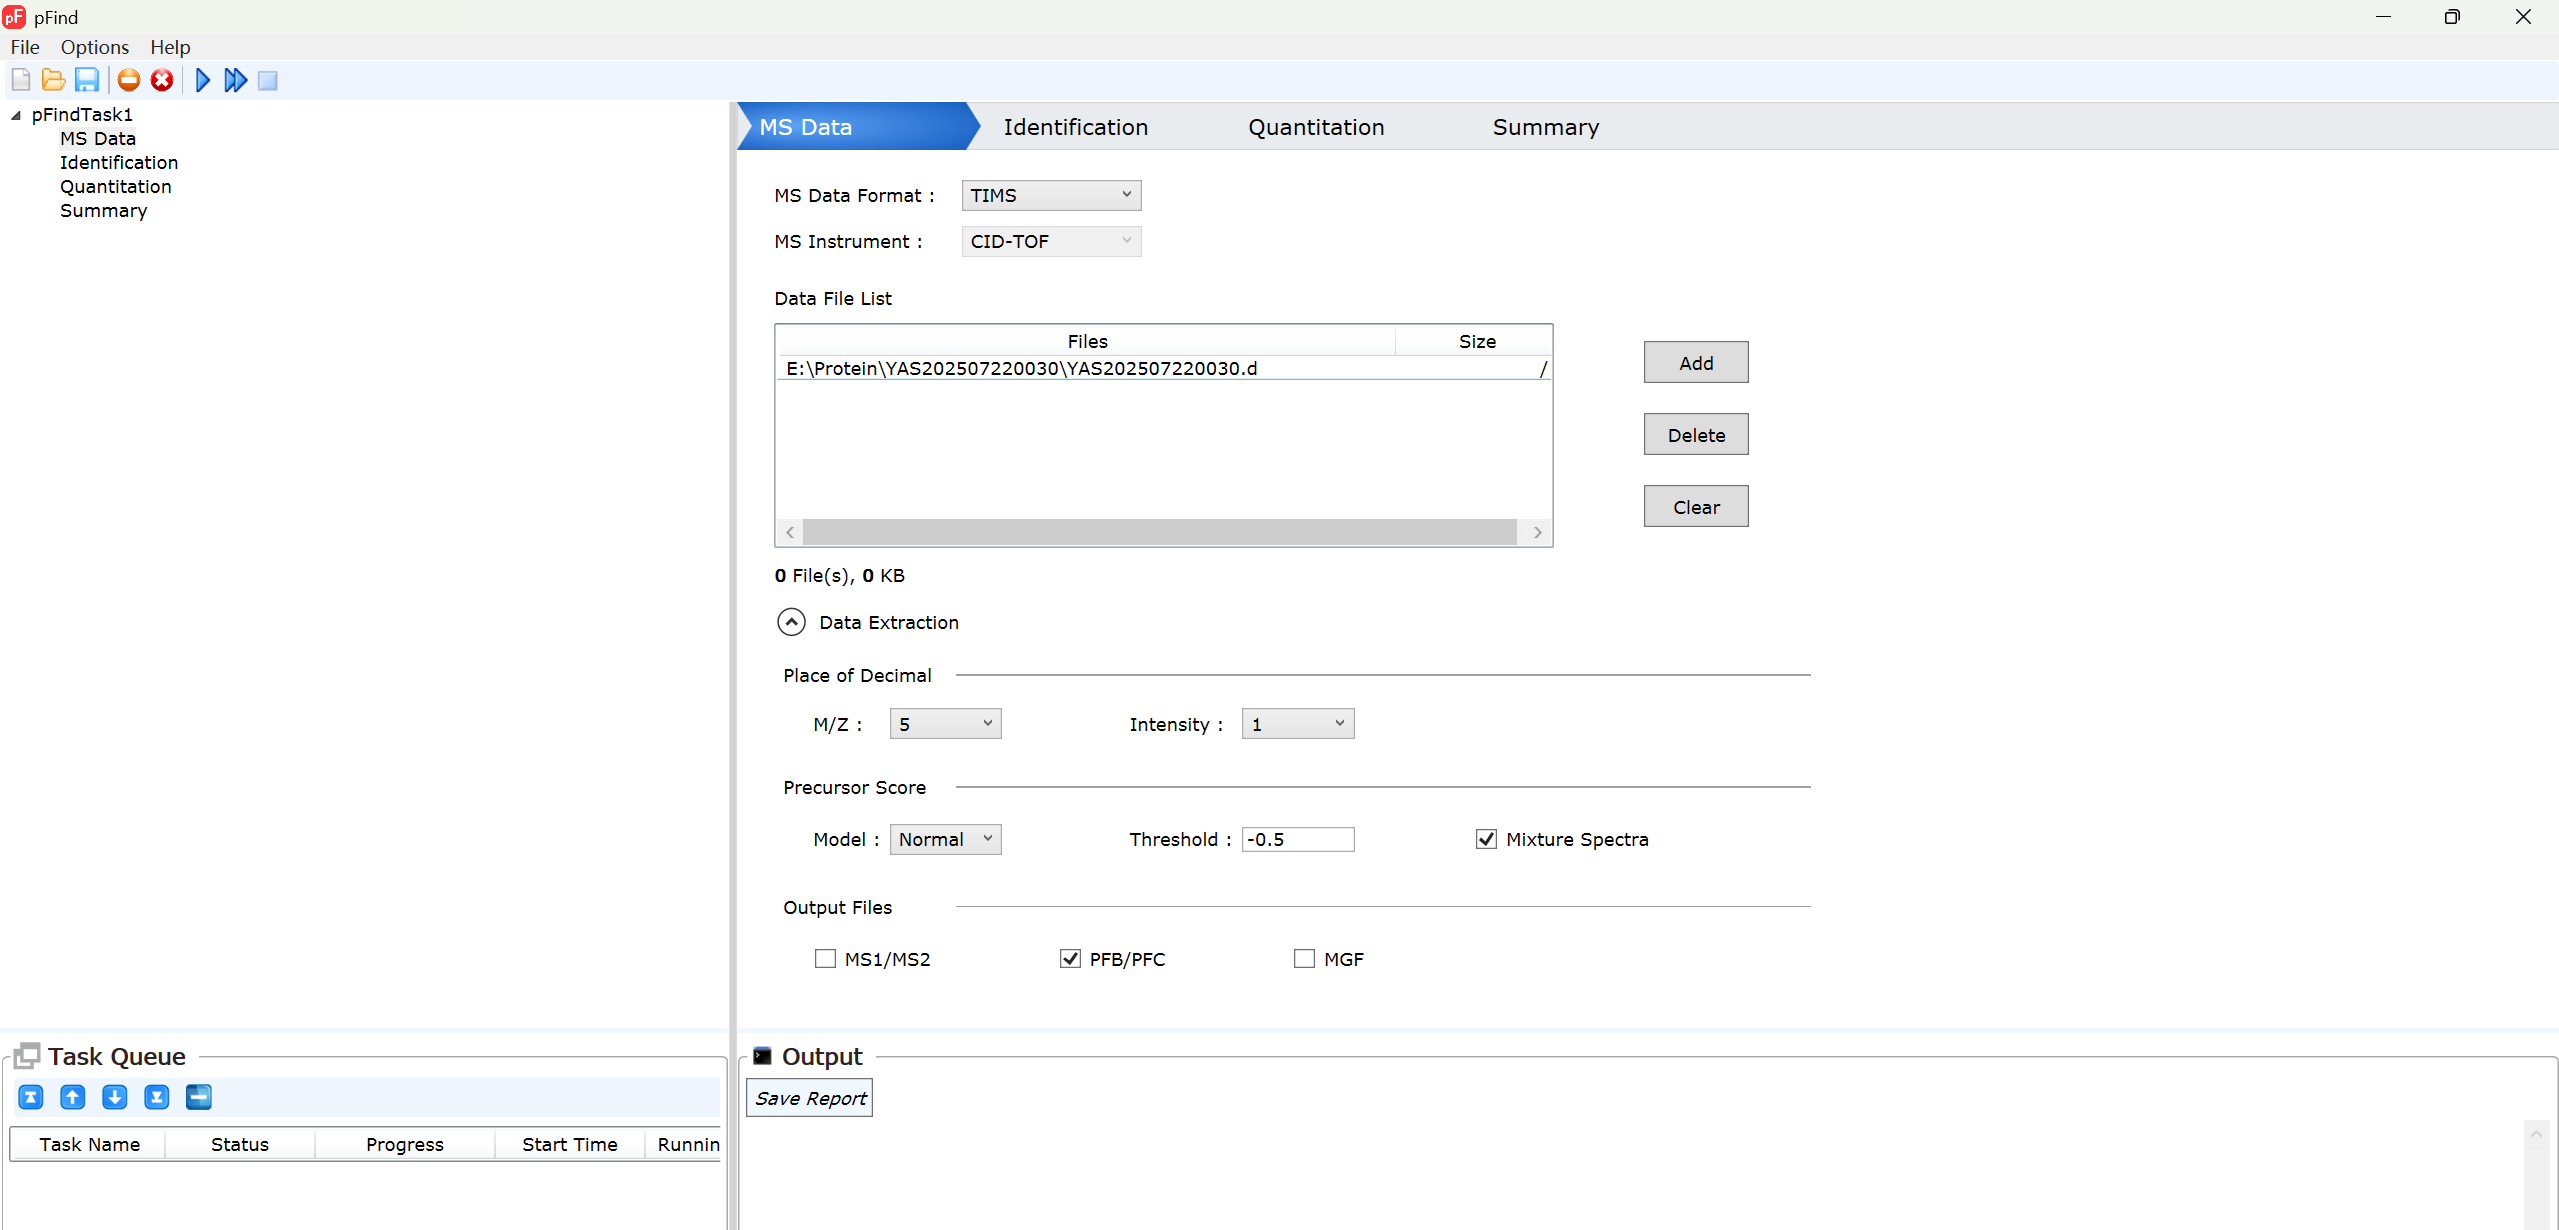Click Move down arrow in Task Queue
The width and height of the screenshot is (2559, 1230).
pyautogui.click(x=115, y=1097)
